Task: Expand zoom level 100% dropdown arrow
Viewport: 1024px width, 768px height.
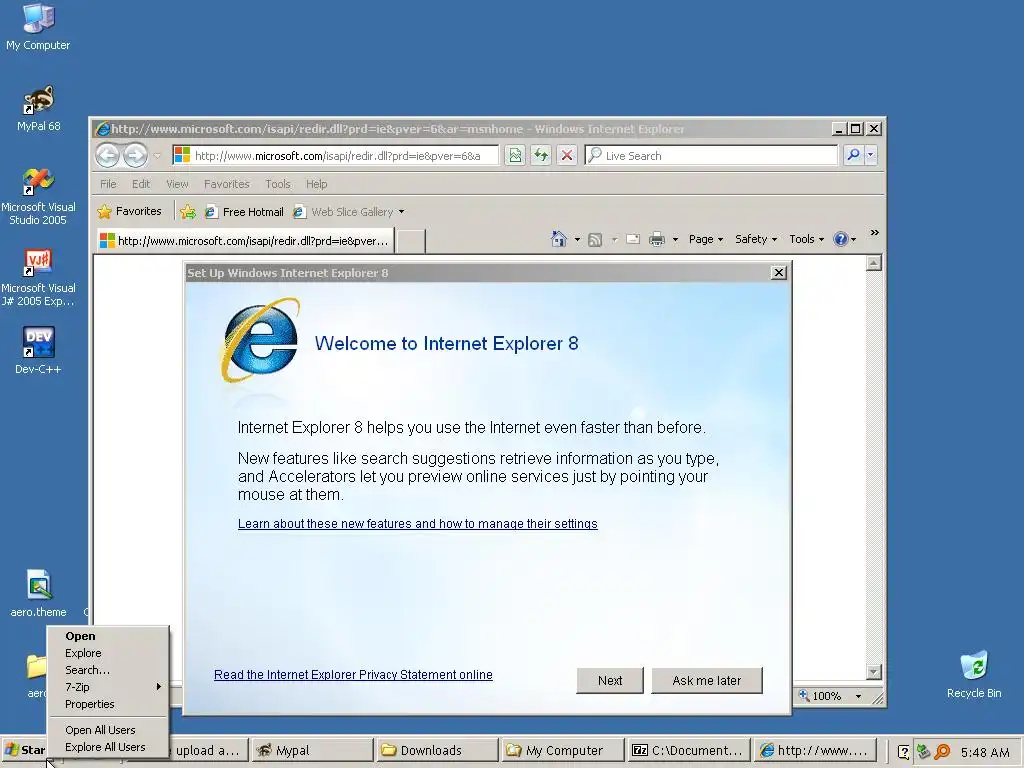Action: pyautogui.click(x=858, y=696)
